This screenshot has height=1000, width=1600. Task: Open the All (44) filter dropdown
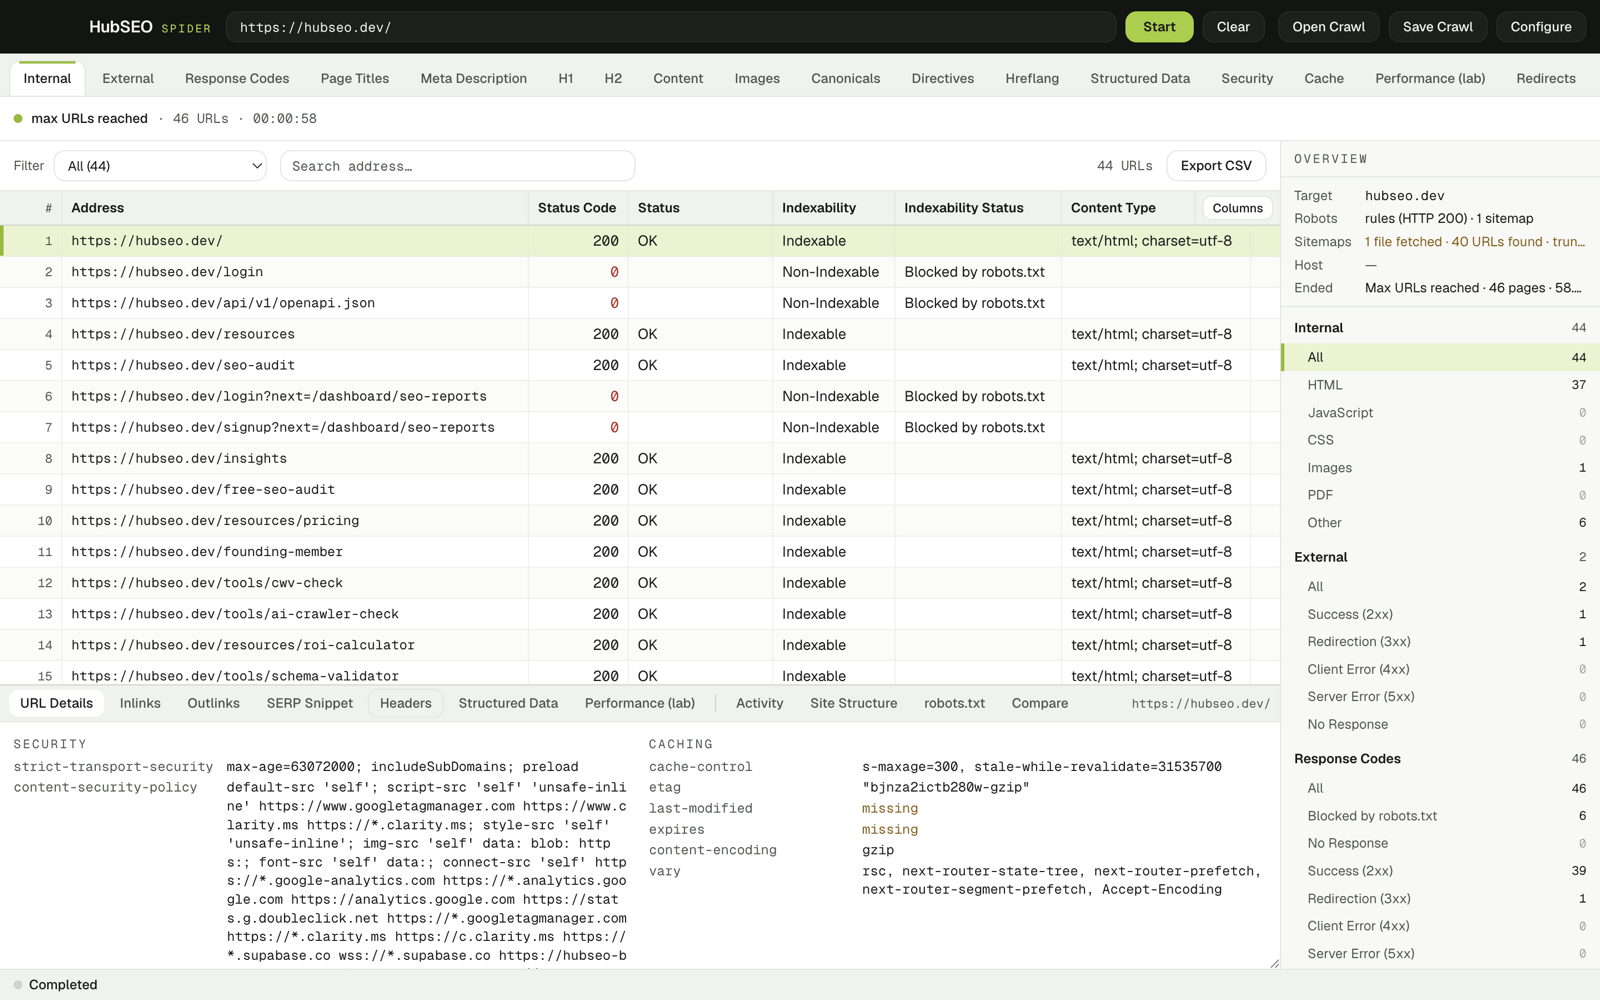tap(160, 166)
